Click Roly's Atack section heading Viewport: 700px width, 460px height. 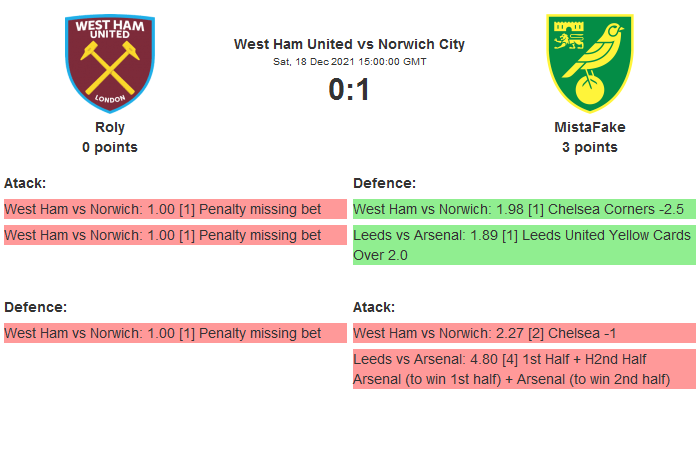tap(25, 183)
